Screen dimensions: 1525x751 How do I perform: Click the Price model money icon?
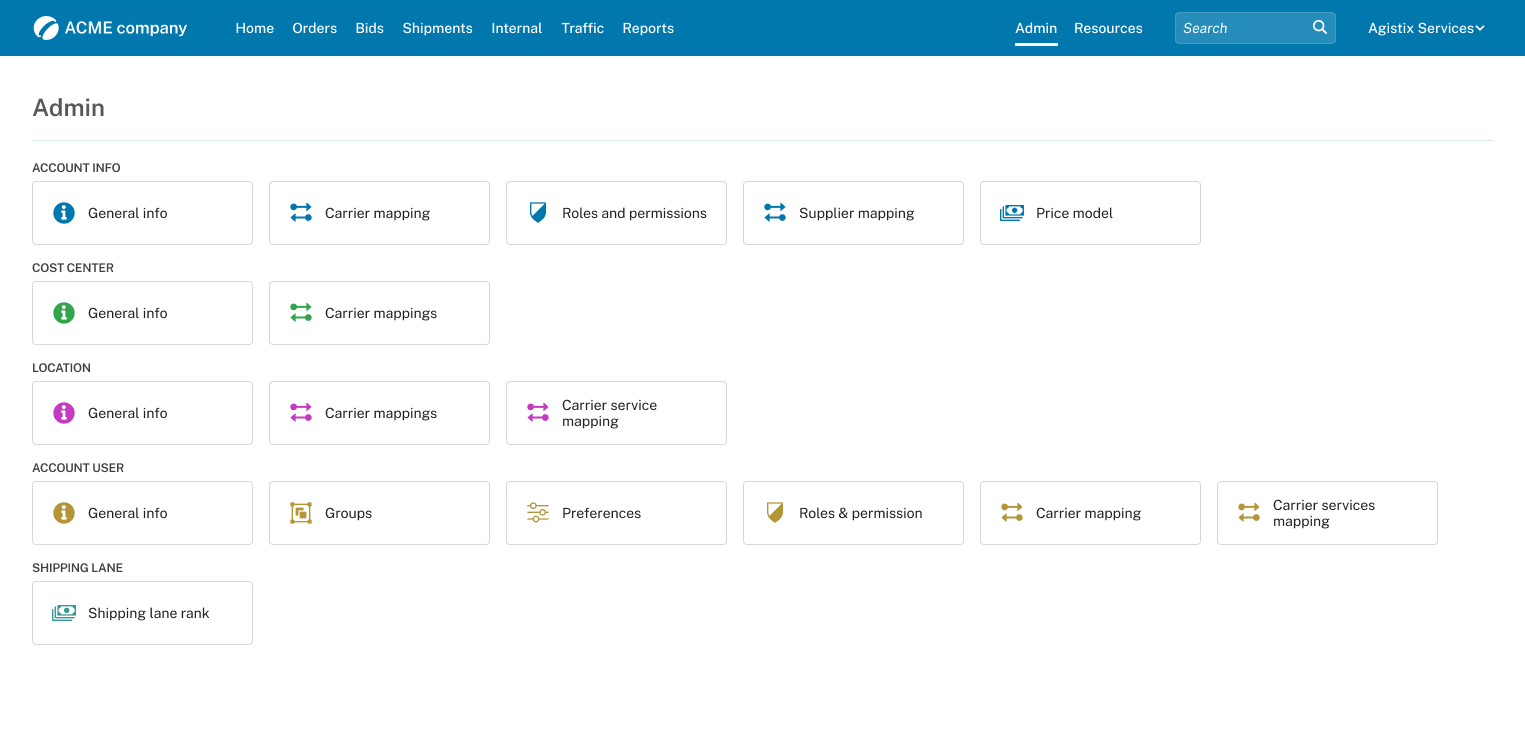pos(1012,213)
